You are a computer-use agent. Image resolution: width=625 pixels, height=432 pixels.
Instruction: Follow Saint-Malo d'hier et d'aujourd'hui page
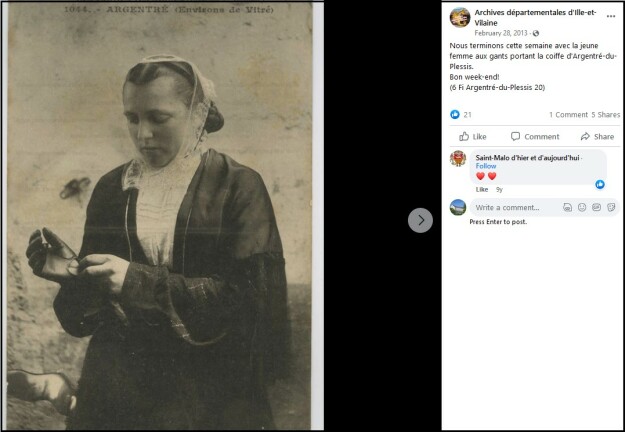(485, 166)
